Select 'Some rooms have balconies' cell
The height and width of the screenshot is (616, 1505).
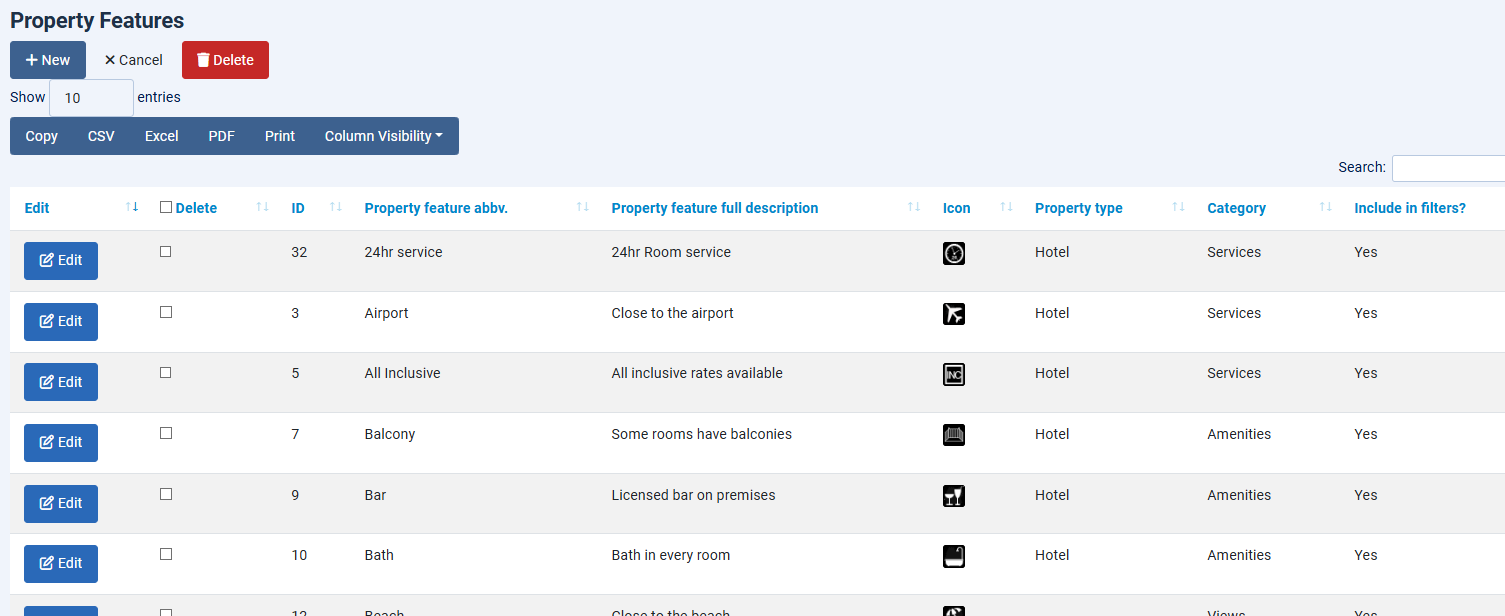[x=701, y=434]
